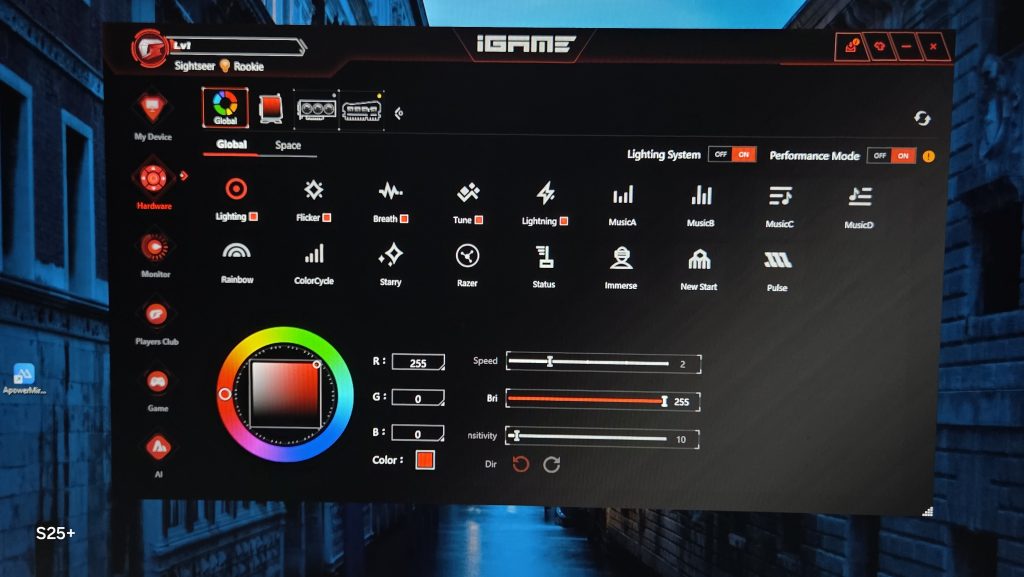Check the red box next to Flicker
Viewport: 1024px width, 577px height.
click(x=326, y=217)
